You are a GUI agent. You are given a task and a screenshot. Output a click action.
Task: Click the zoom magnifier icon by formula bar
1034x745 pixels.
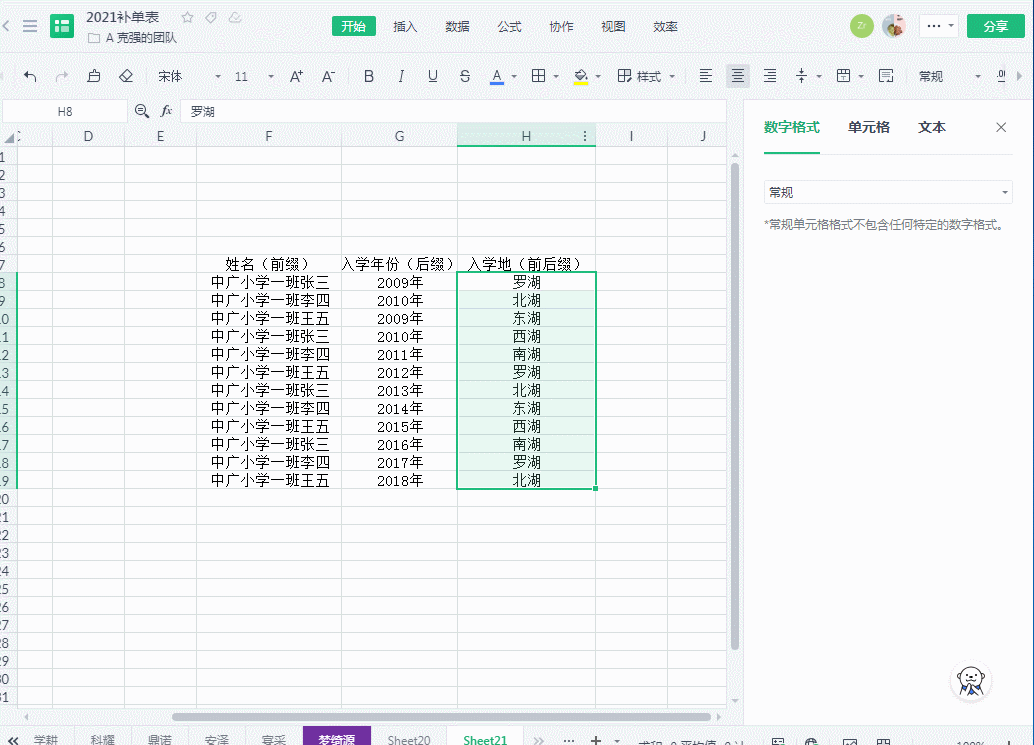click(x=141, y=111)
